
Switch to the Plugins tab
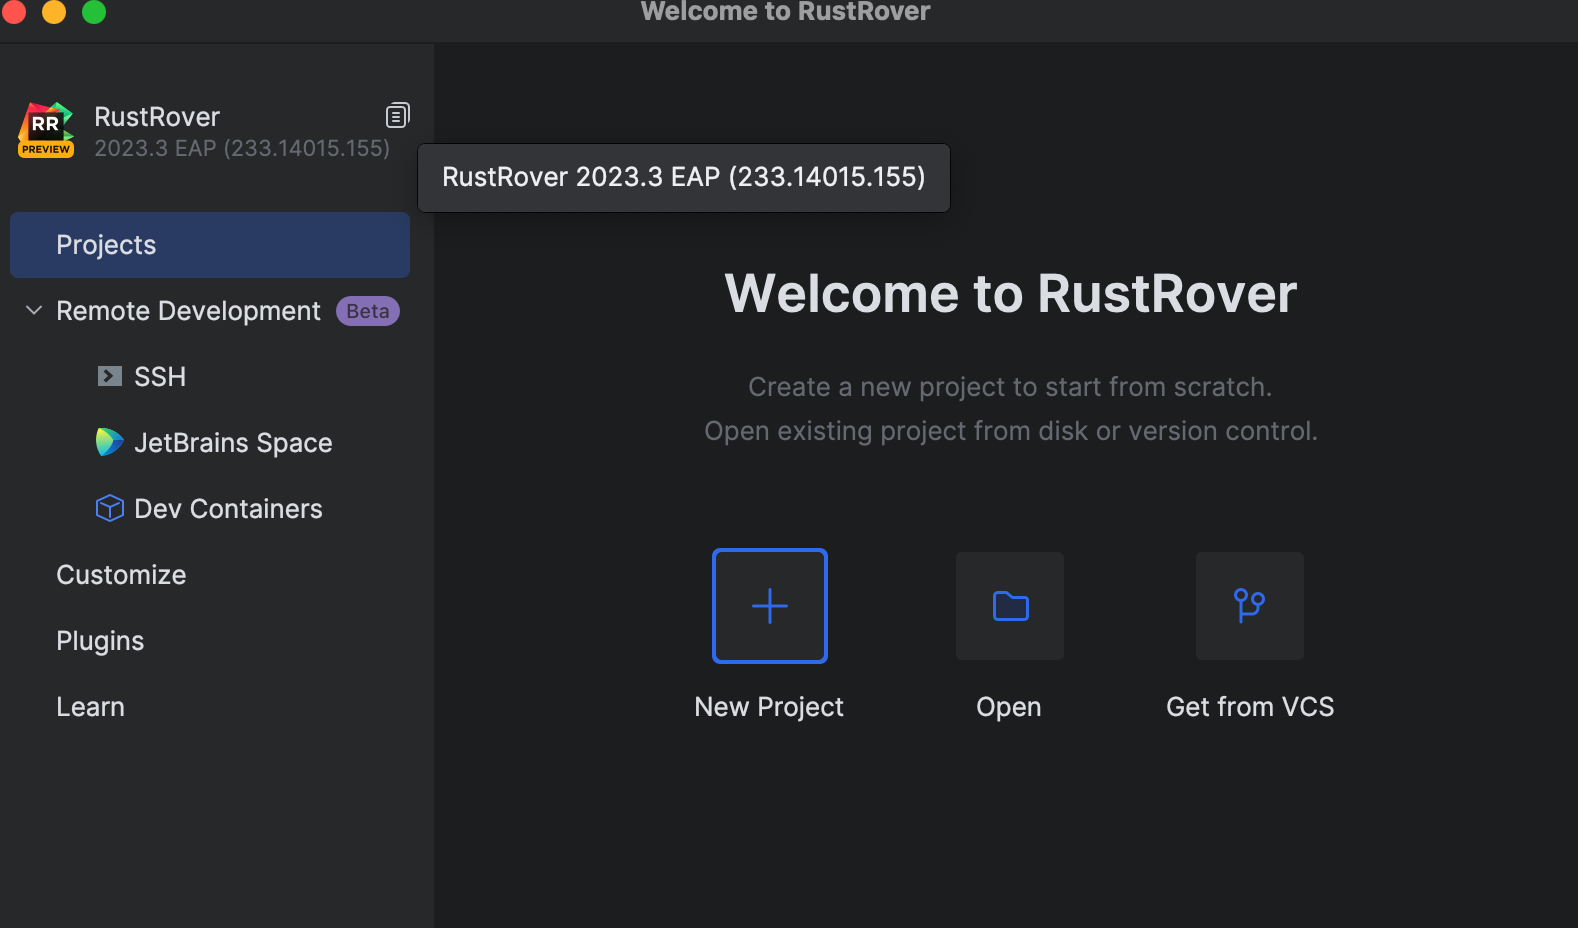point(100,641)
